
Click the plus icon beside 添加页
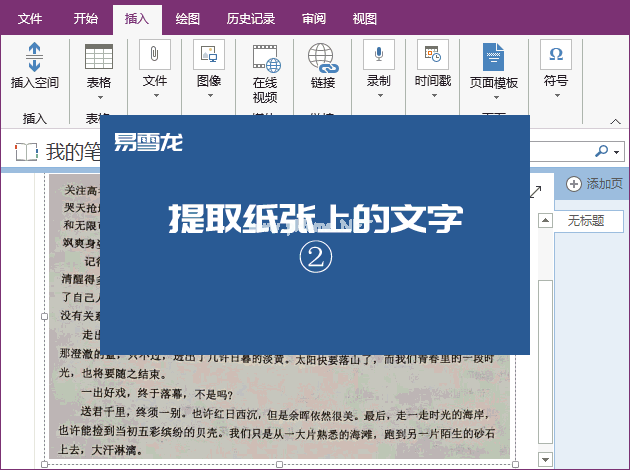pos(574,184)
